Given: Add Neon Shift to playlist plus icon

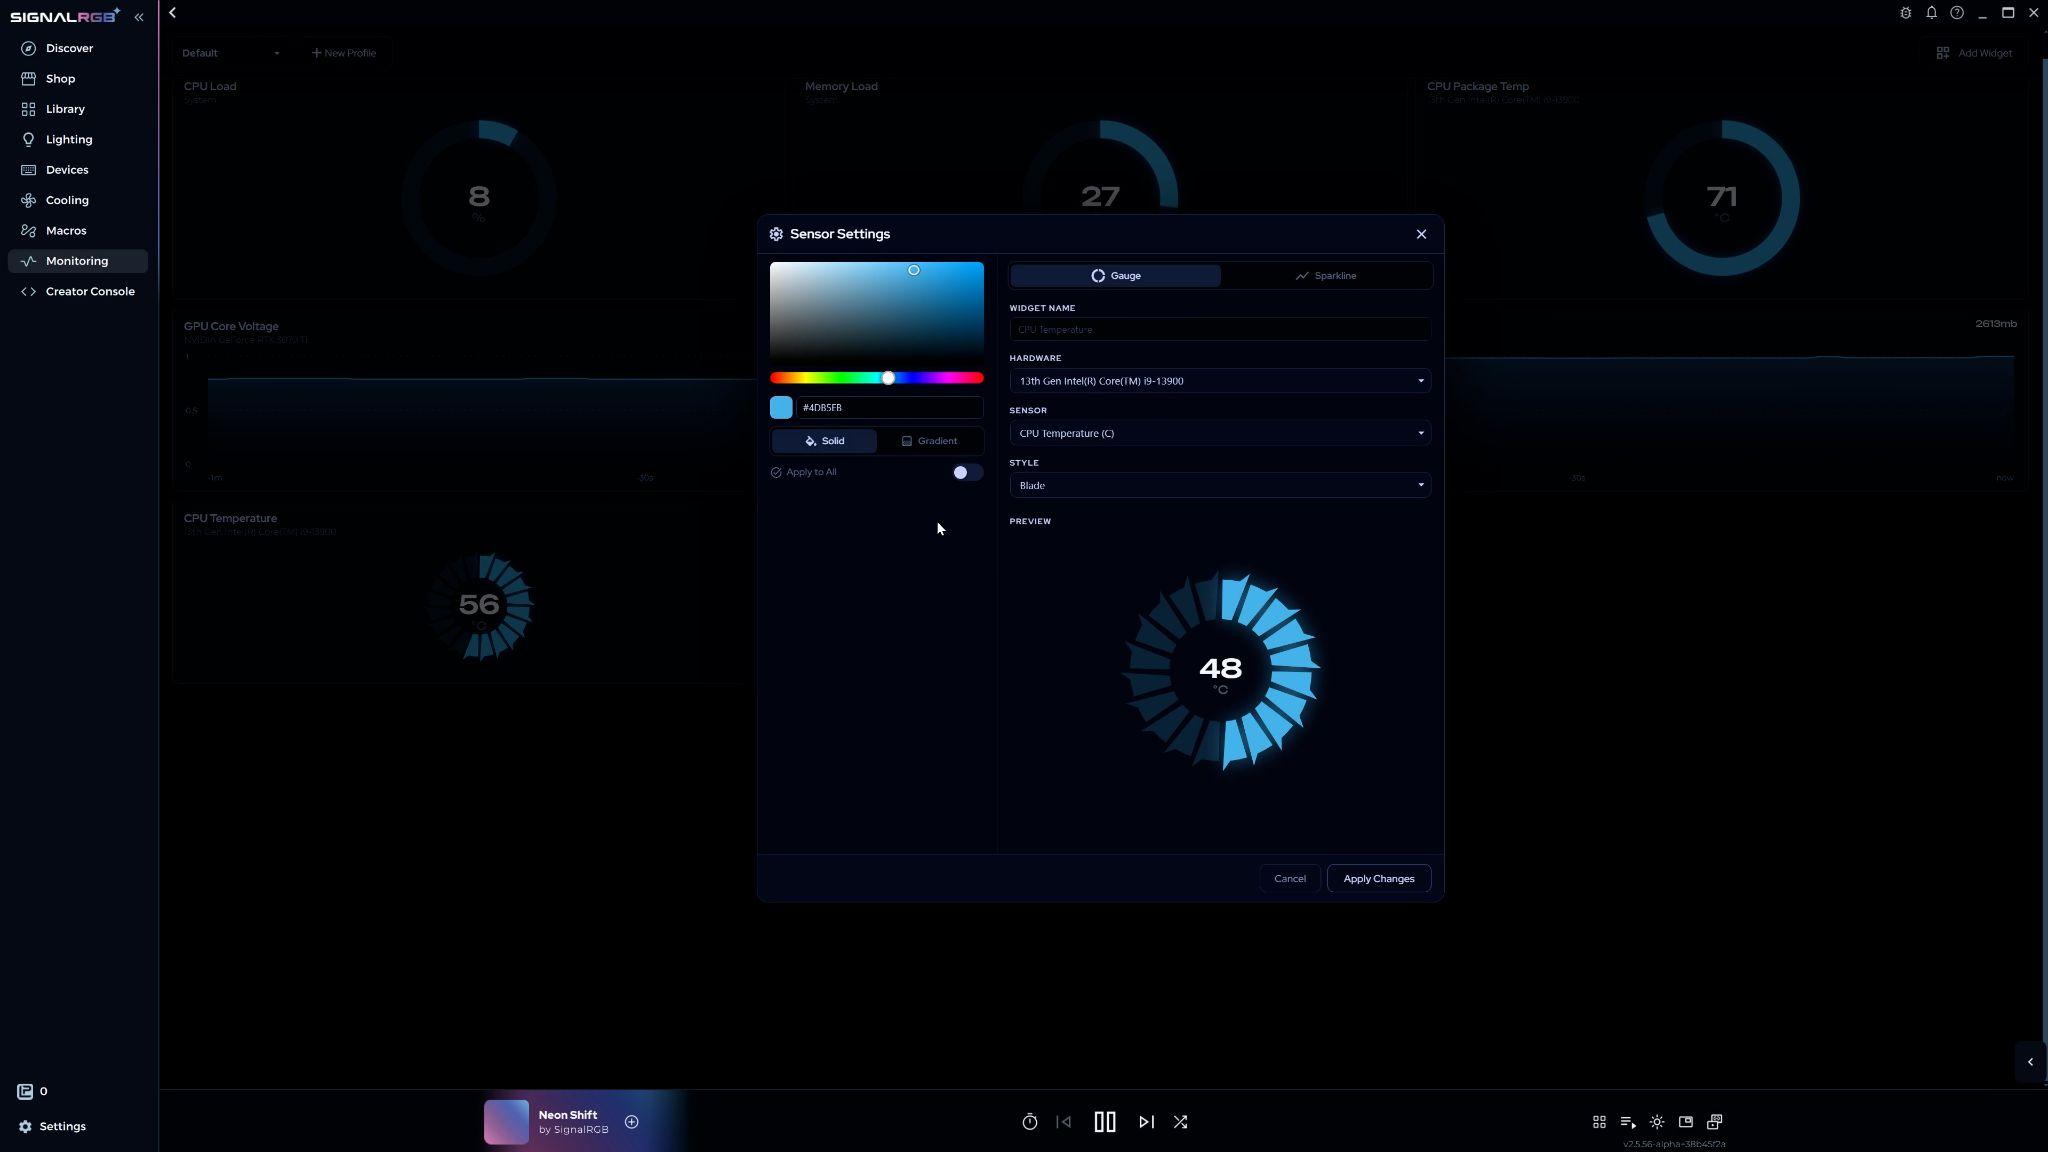Looking at the screenshot, I should click(632, 1122).
